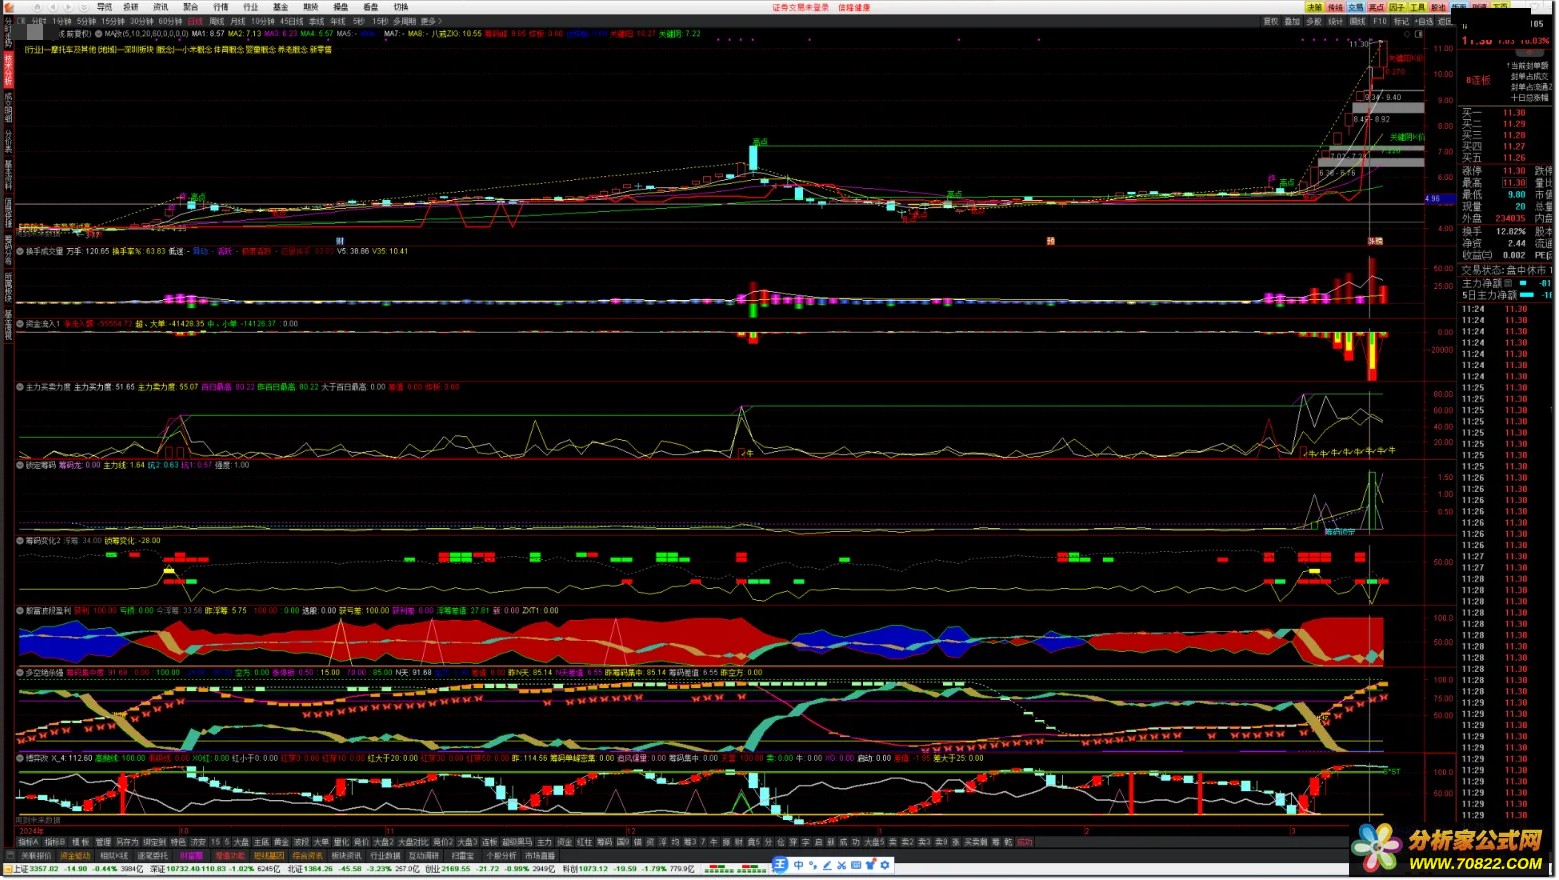This screenshot has width=1559, height=880.
Task: Click 统计 statistics toolbar button
Action: pos(1335,21)
